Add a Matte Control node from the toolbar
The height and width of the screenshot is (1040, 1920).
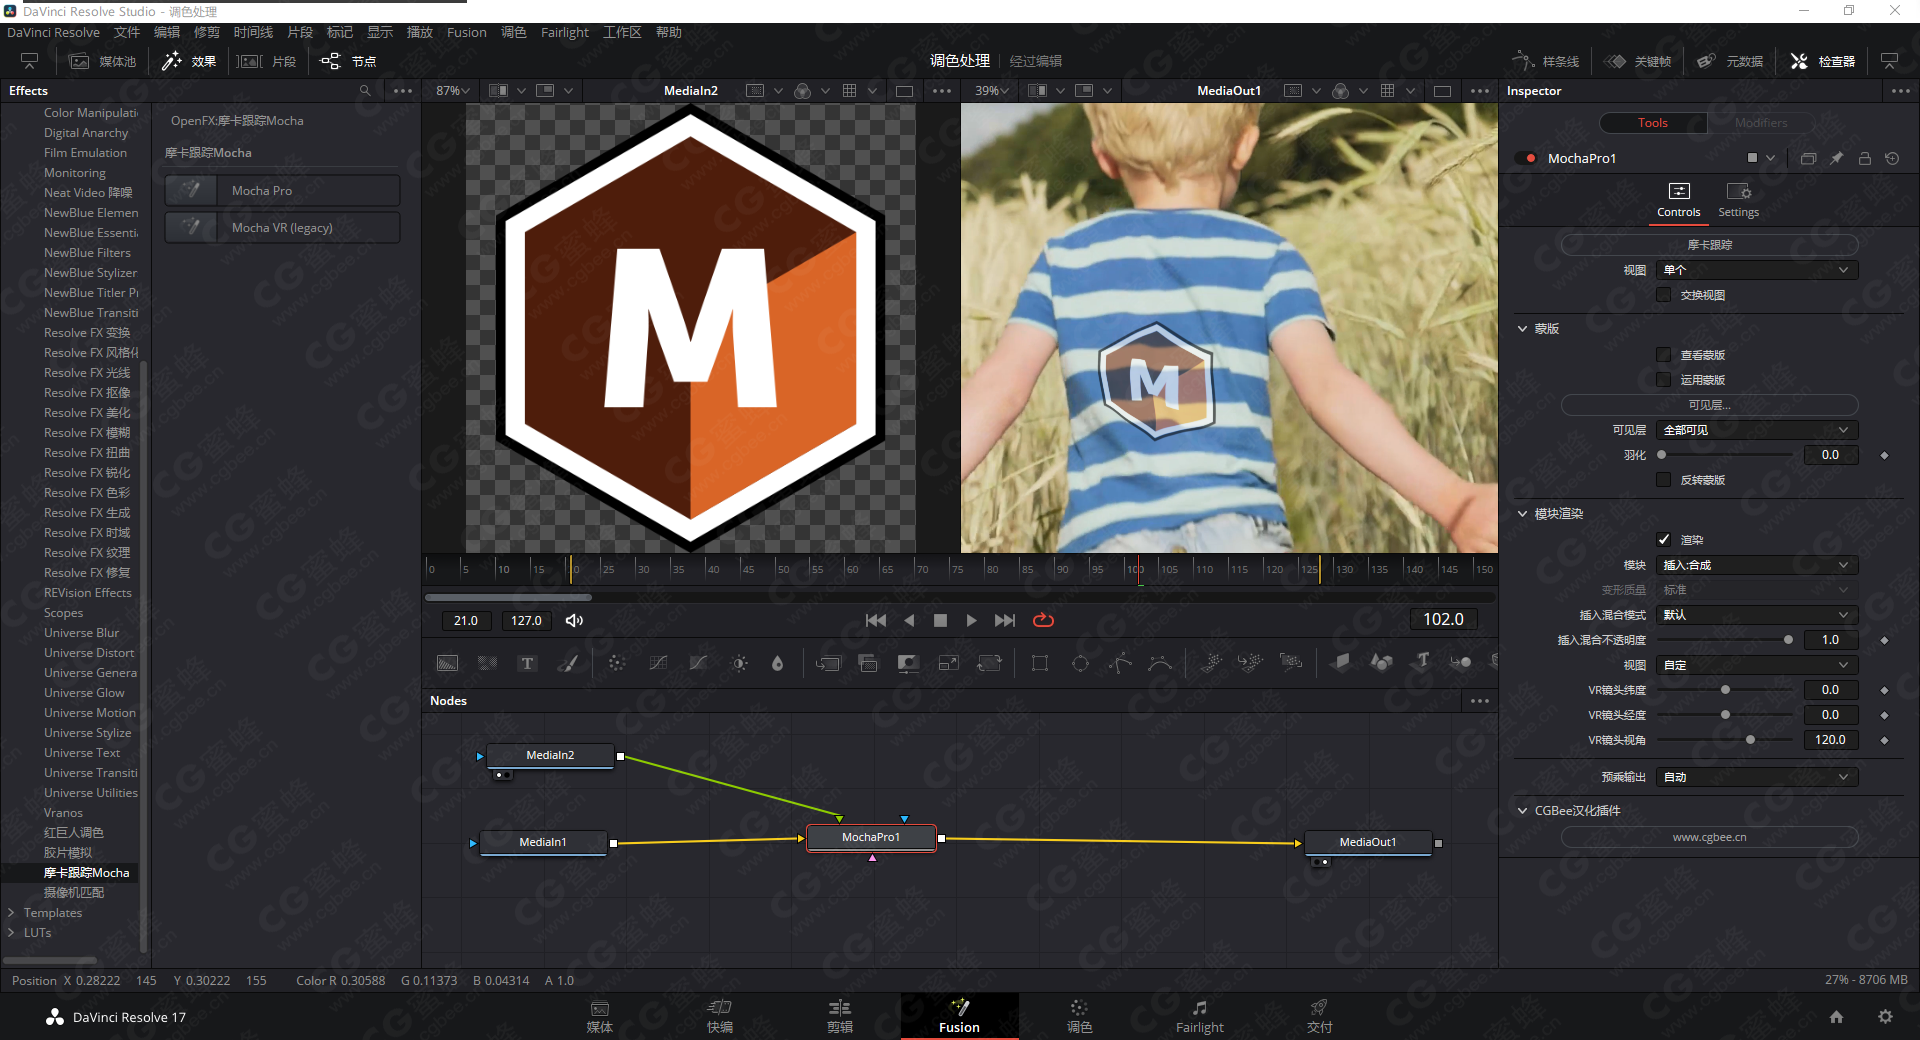coord(908,663)
